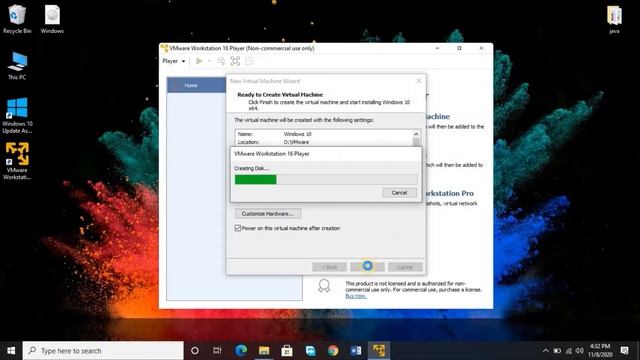640x360 pixels.
Task: Open the taskbar icon right of Store
Action: [x=310, y=351]
